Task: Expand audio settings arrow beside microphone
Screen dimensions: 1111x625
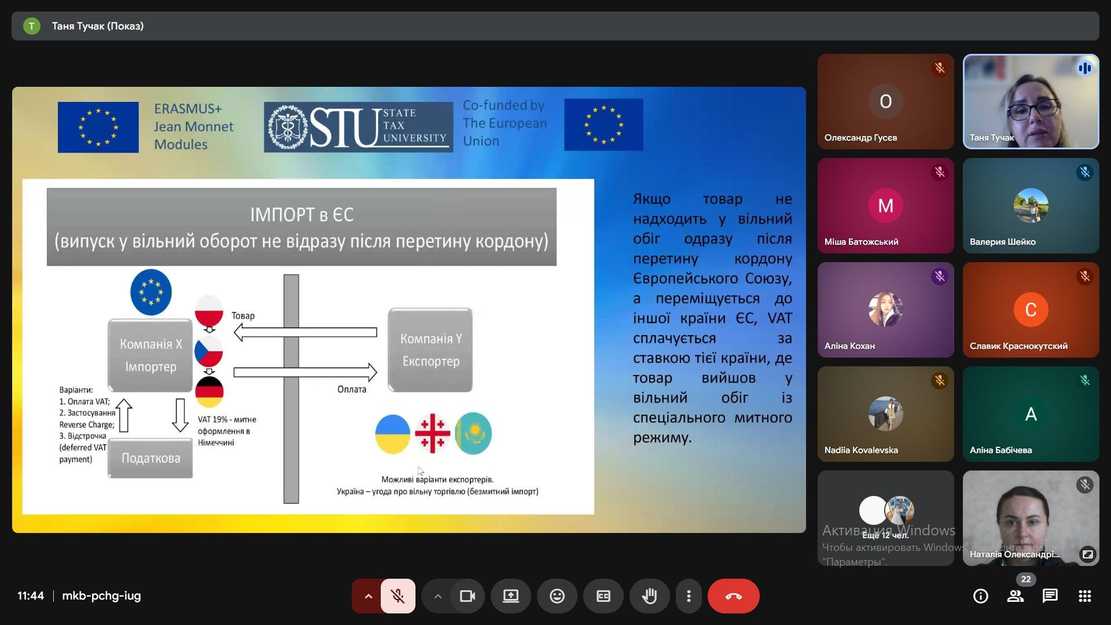Action: click(x=368, y=596)
